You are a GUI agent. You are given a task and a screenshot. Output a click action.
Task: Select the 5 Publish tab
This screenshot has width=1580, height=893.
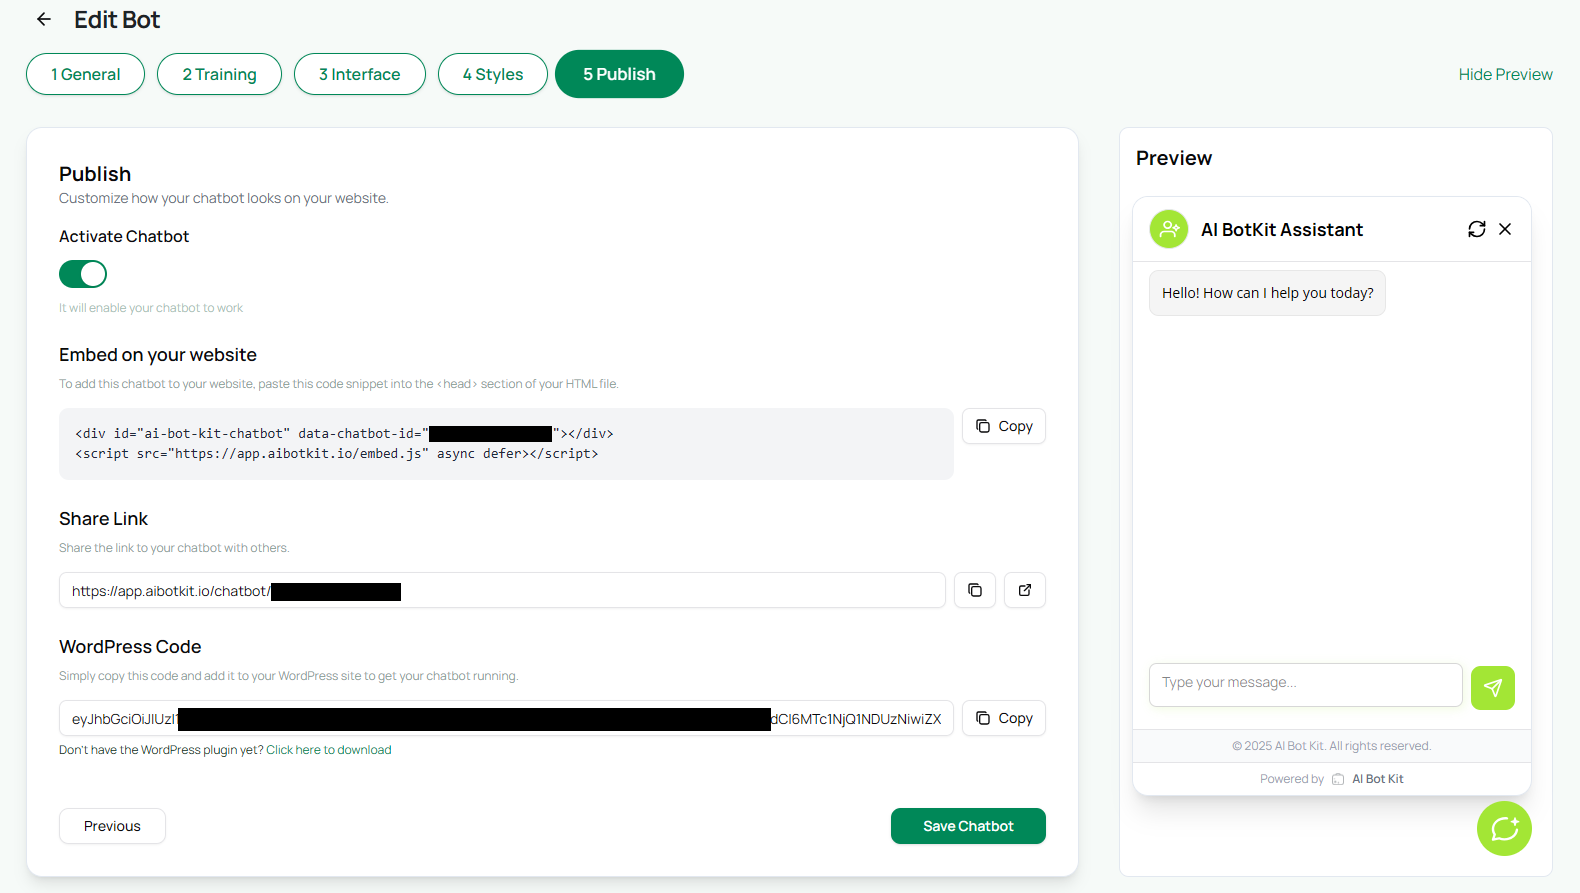619,74
